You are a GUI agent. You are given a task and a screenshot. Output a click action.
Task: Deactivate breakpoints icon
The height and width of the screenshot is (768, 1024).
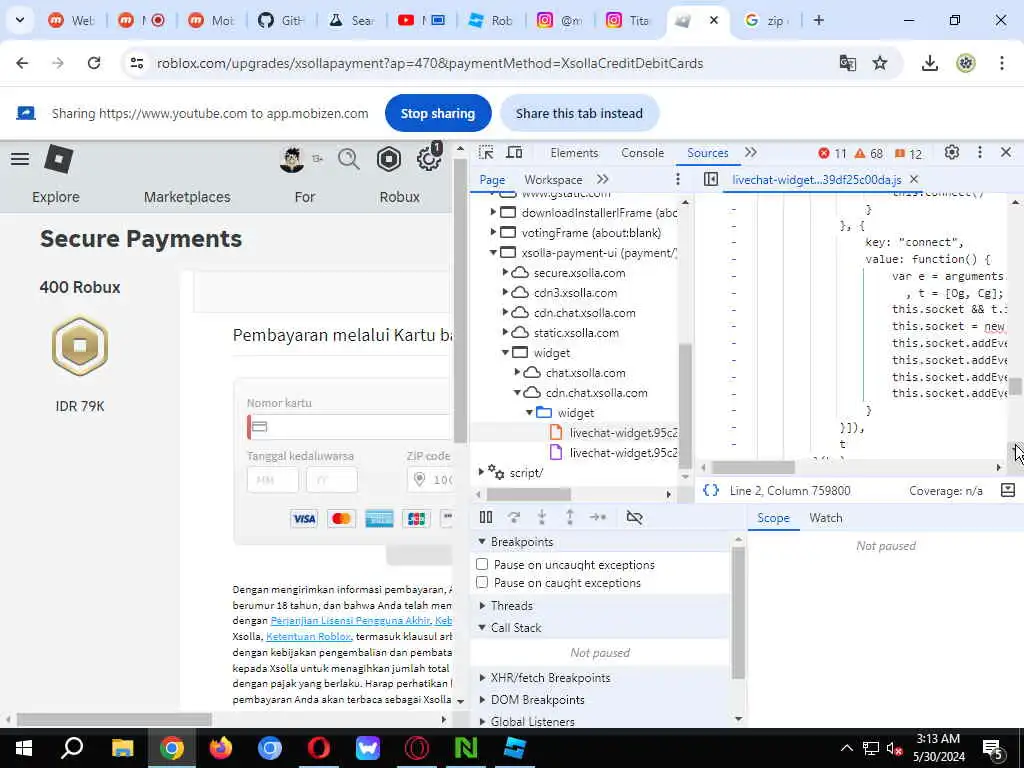tap(634, 517)
